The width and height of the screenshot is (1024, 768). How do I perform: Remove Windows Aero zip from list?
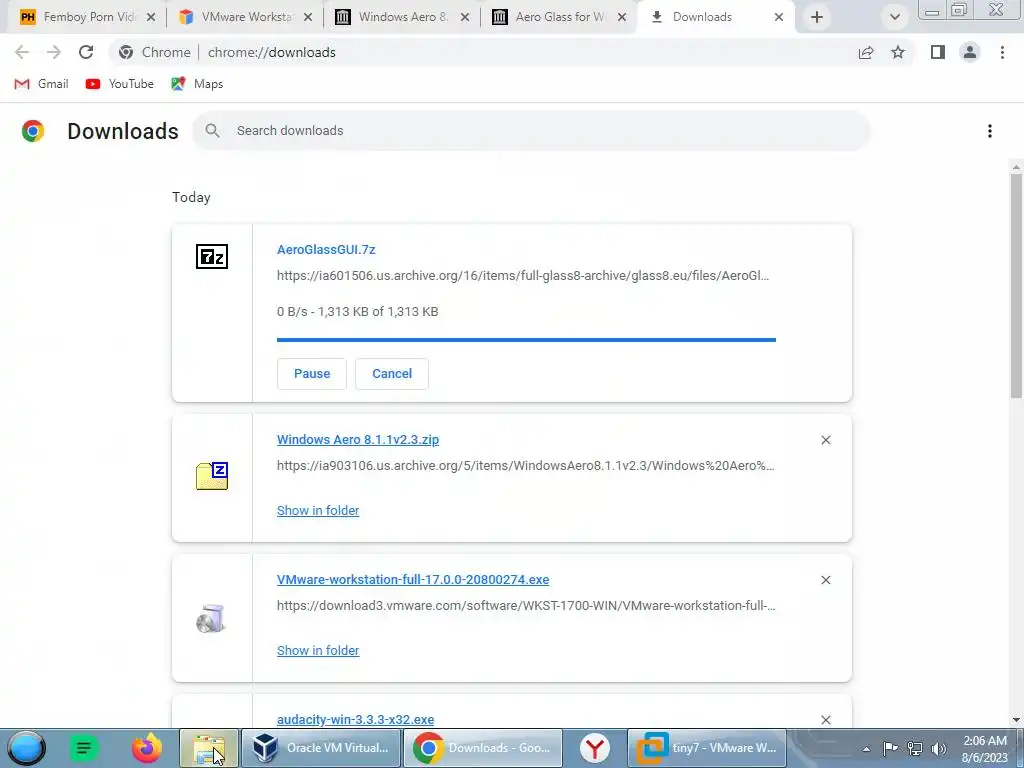click(825, 440)
